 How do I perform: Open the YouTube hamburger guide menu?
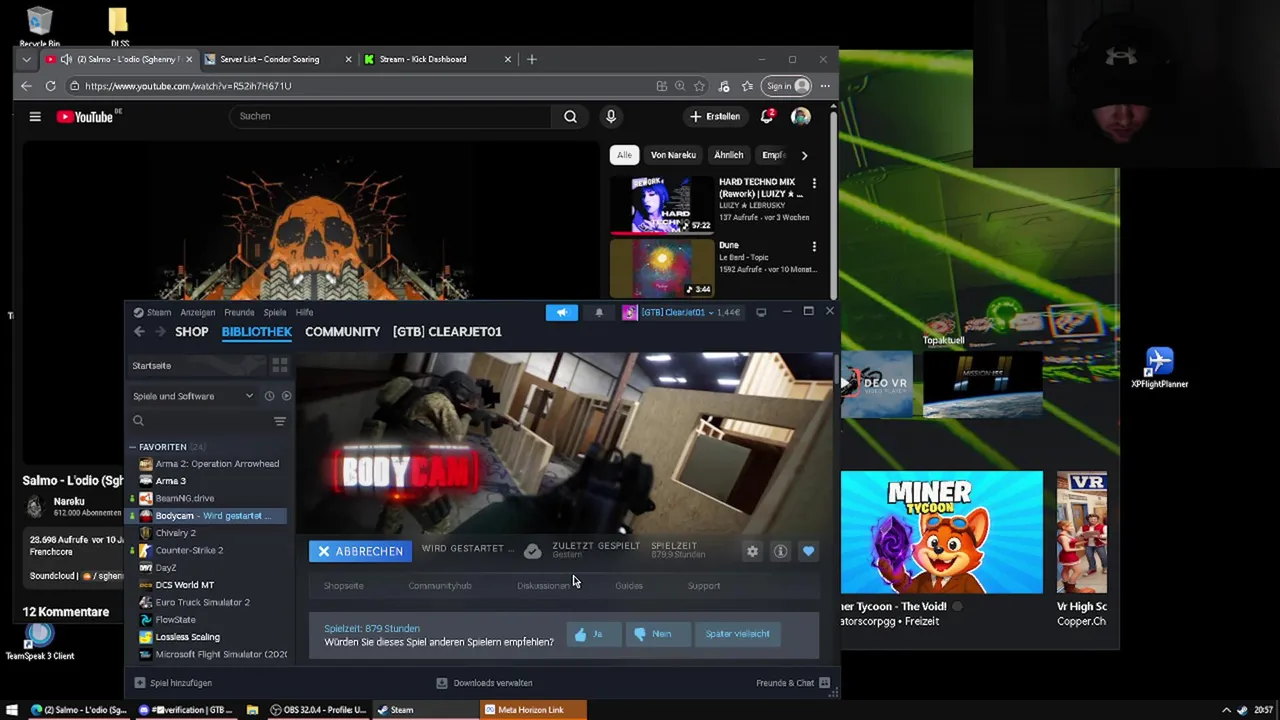(x=35, y=117)
